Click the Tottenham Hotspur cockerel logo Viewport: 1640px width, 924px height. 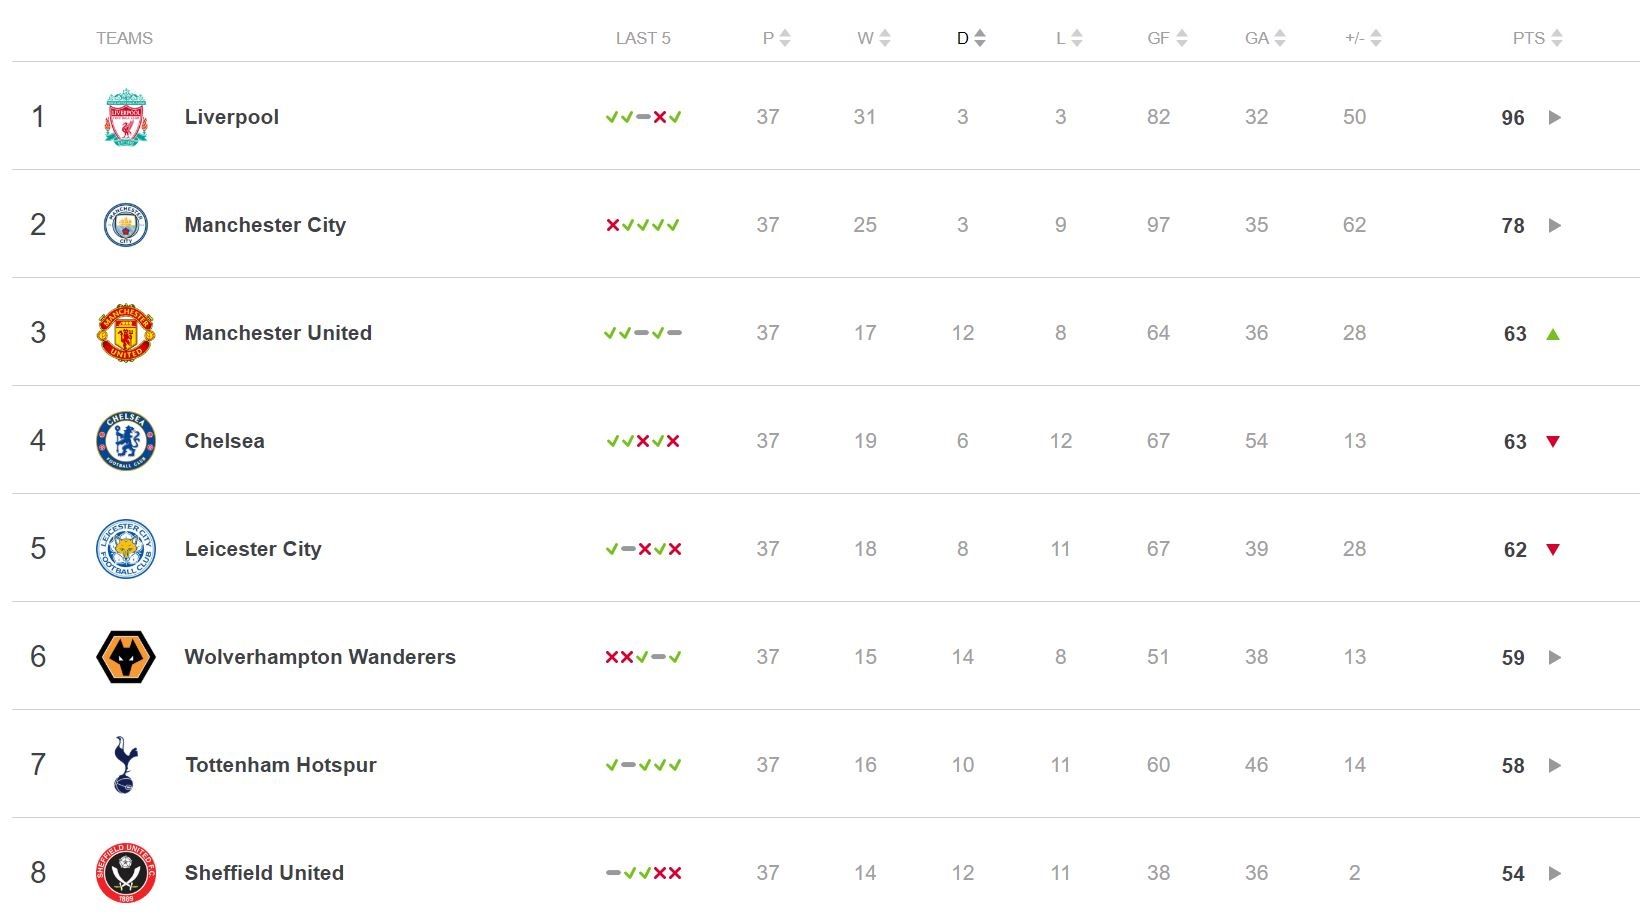click(125, 765)
